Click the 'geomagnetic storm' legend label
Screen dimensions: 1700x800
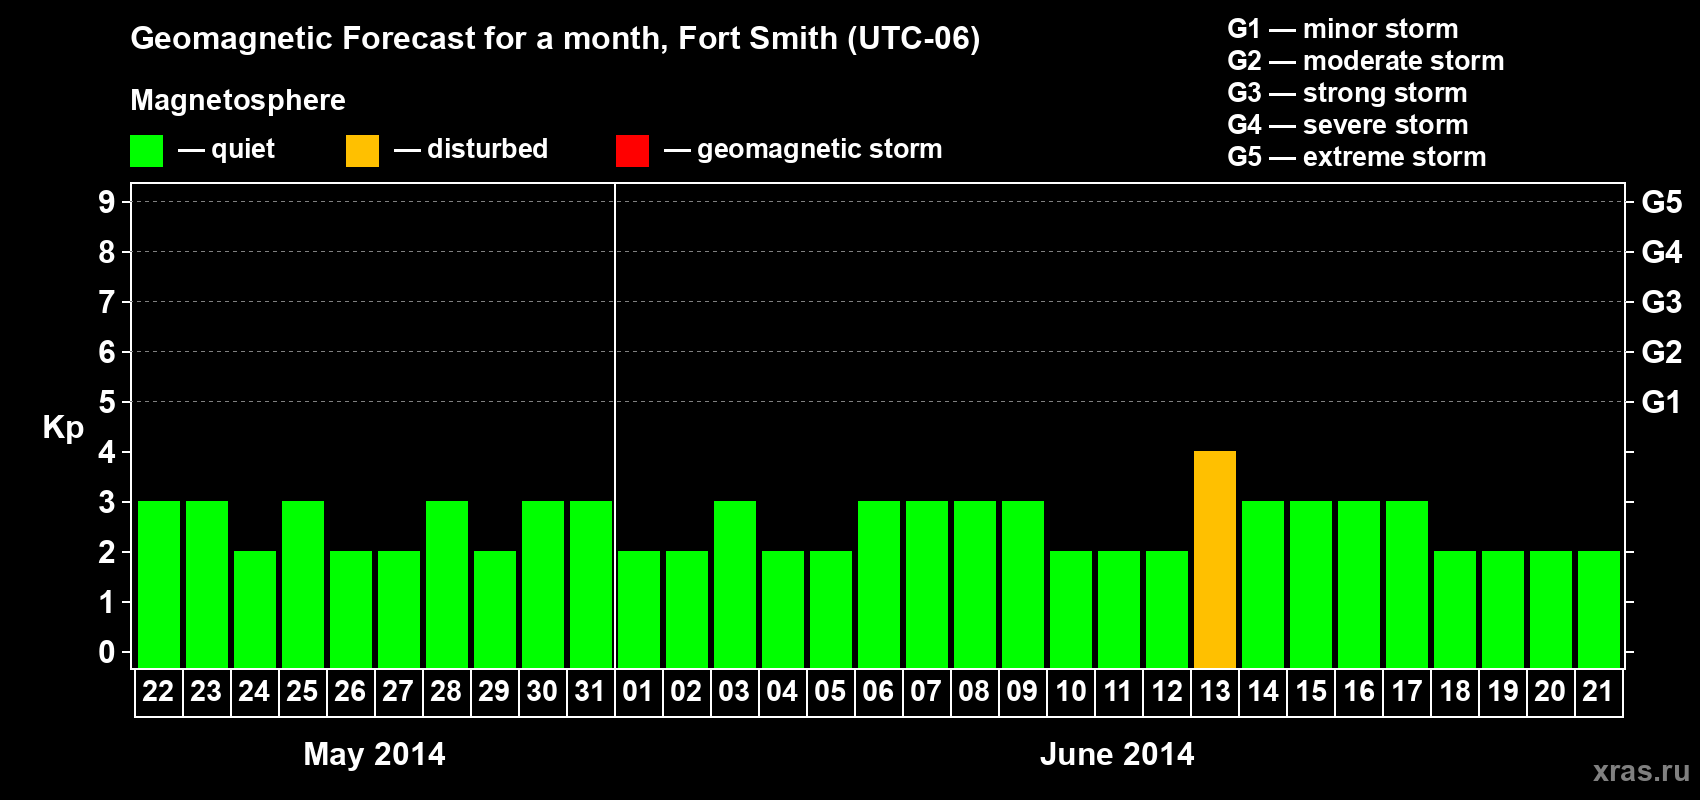819,149
